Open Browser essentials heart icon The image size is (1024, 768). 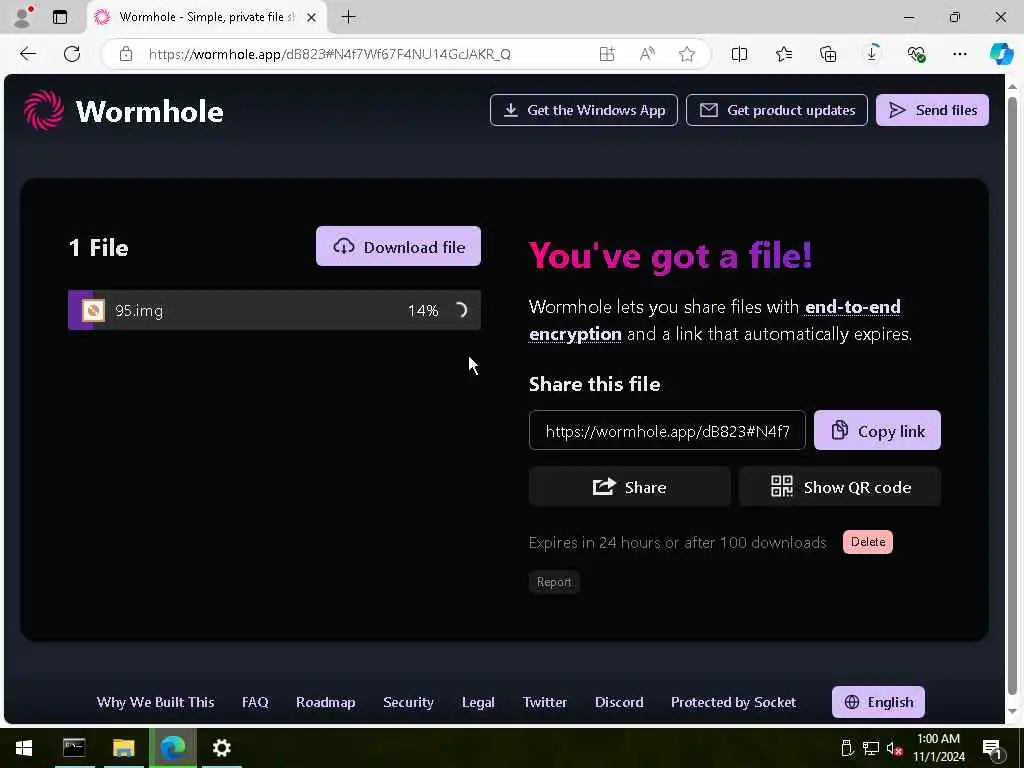pos(916,54)
